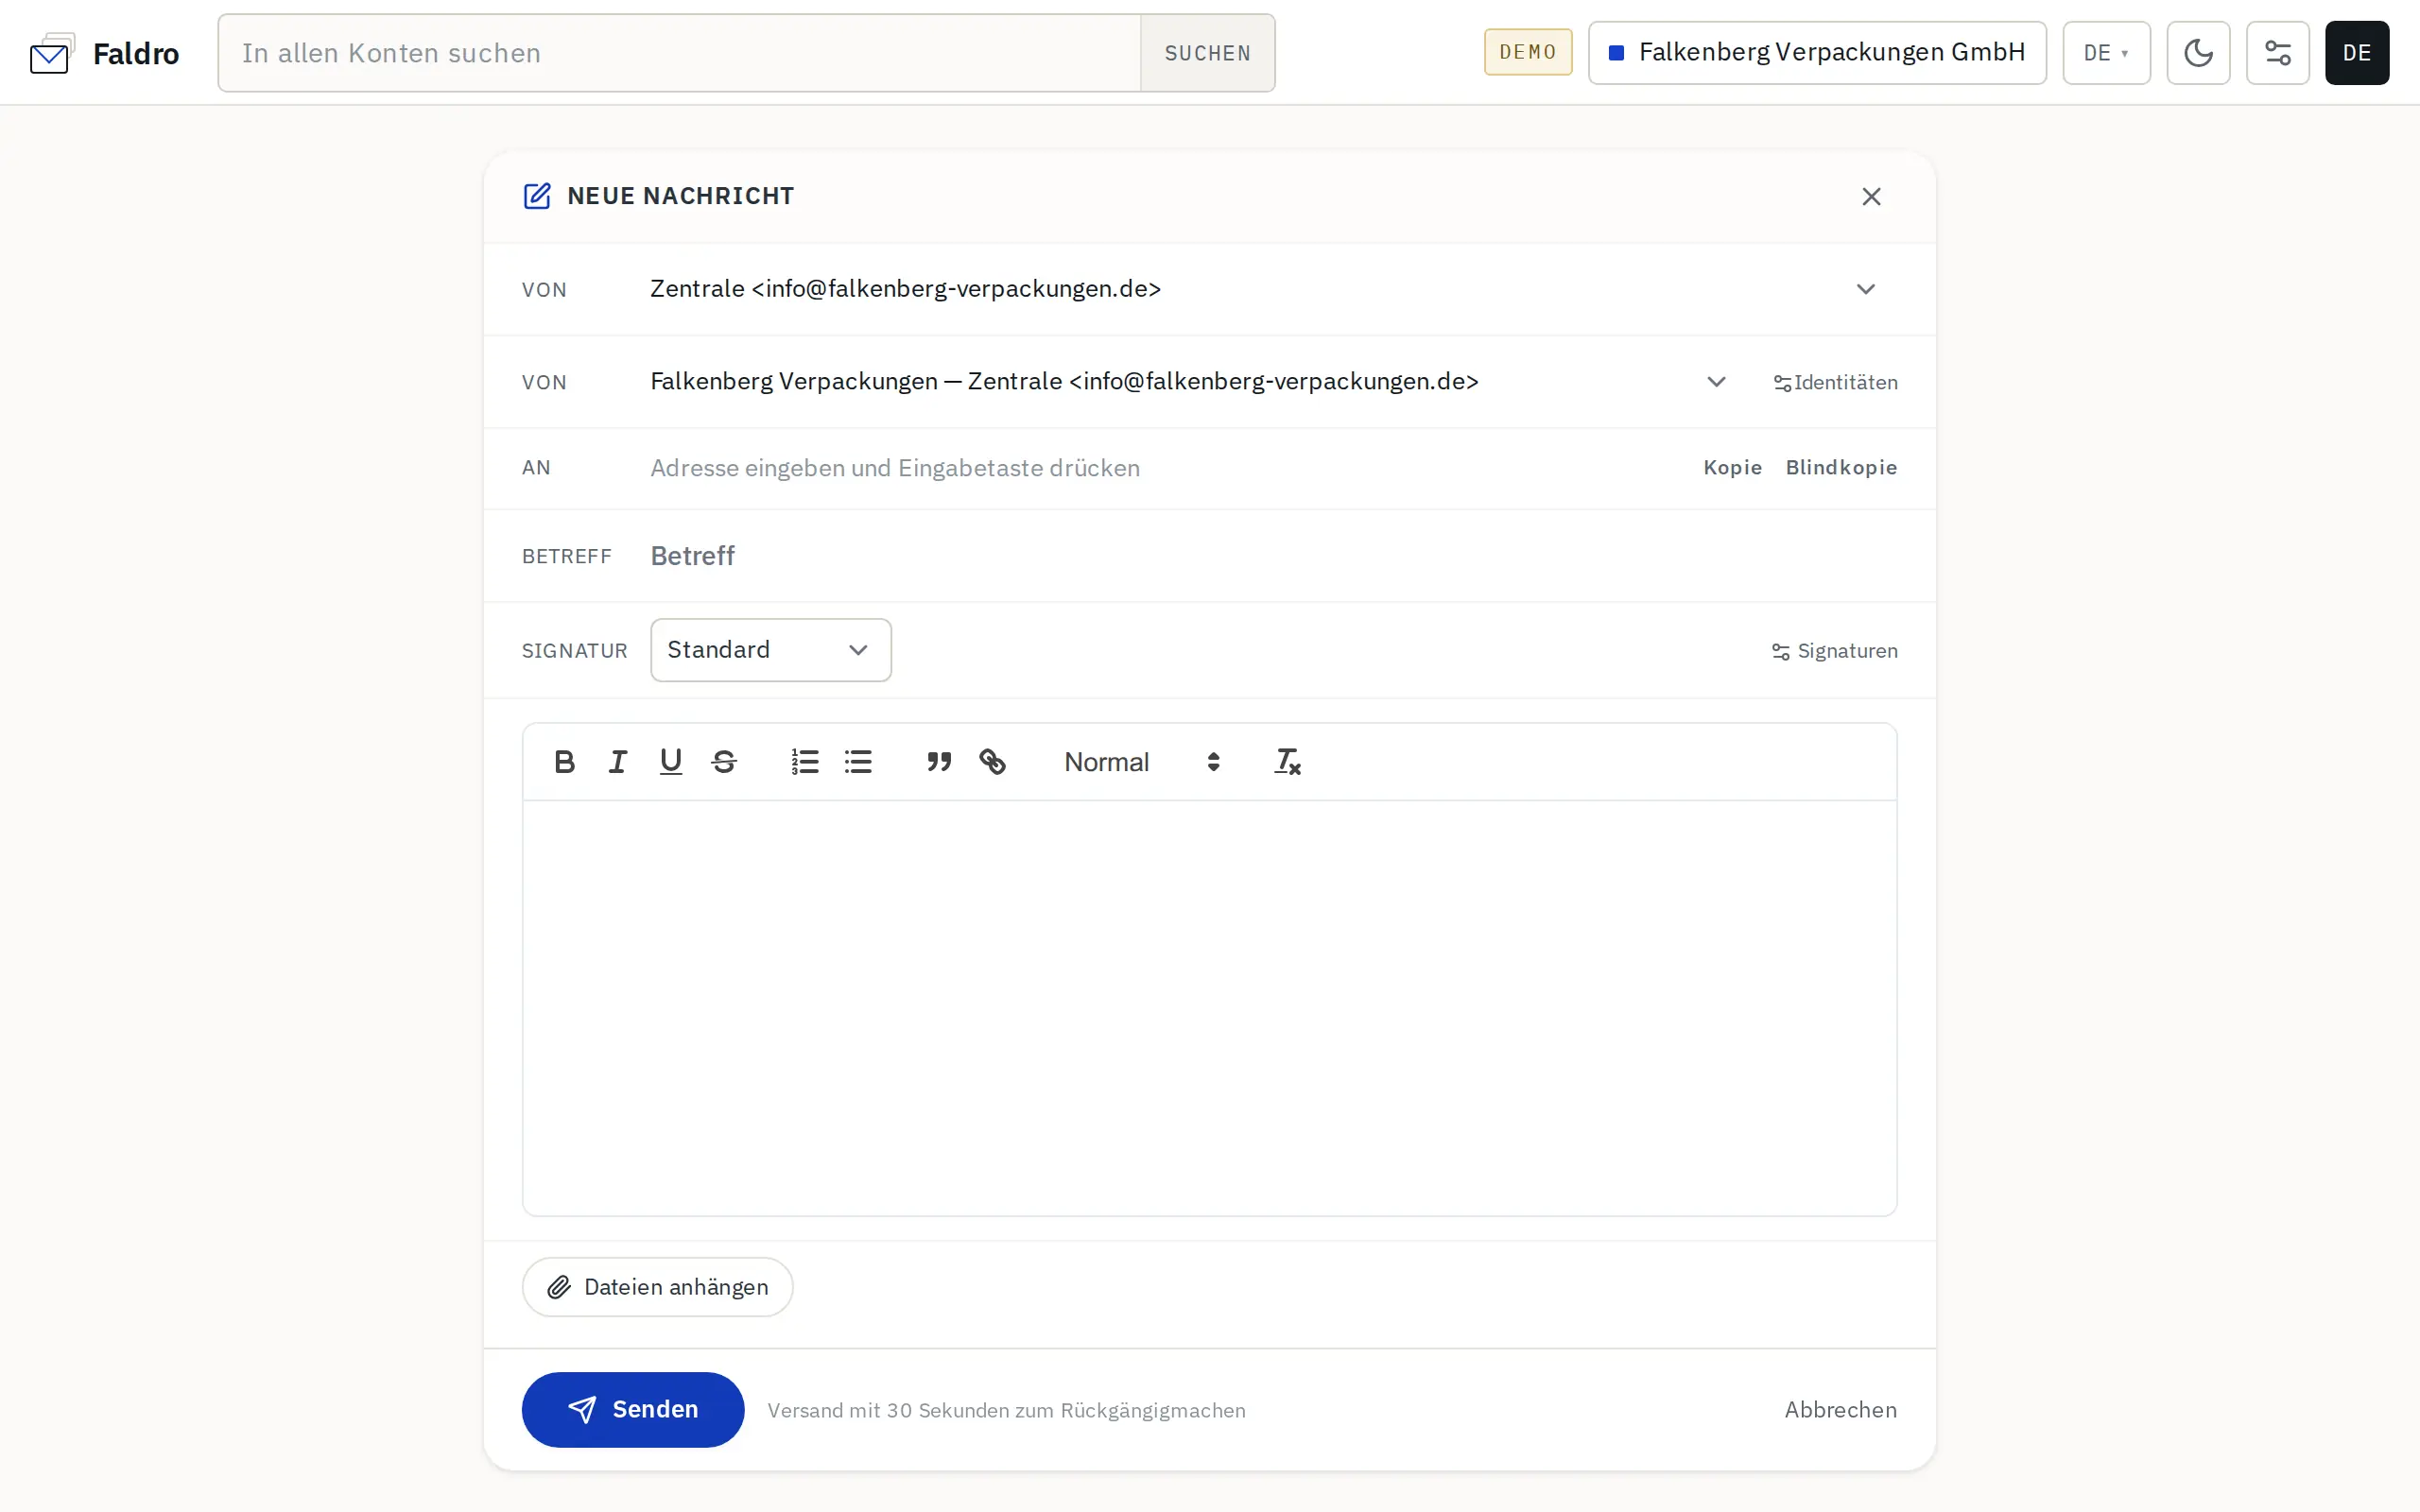
Task: Send the message with Senden
Action: click(633, 1409)
